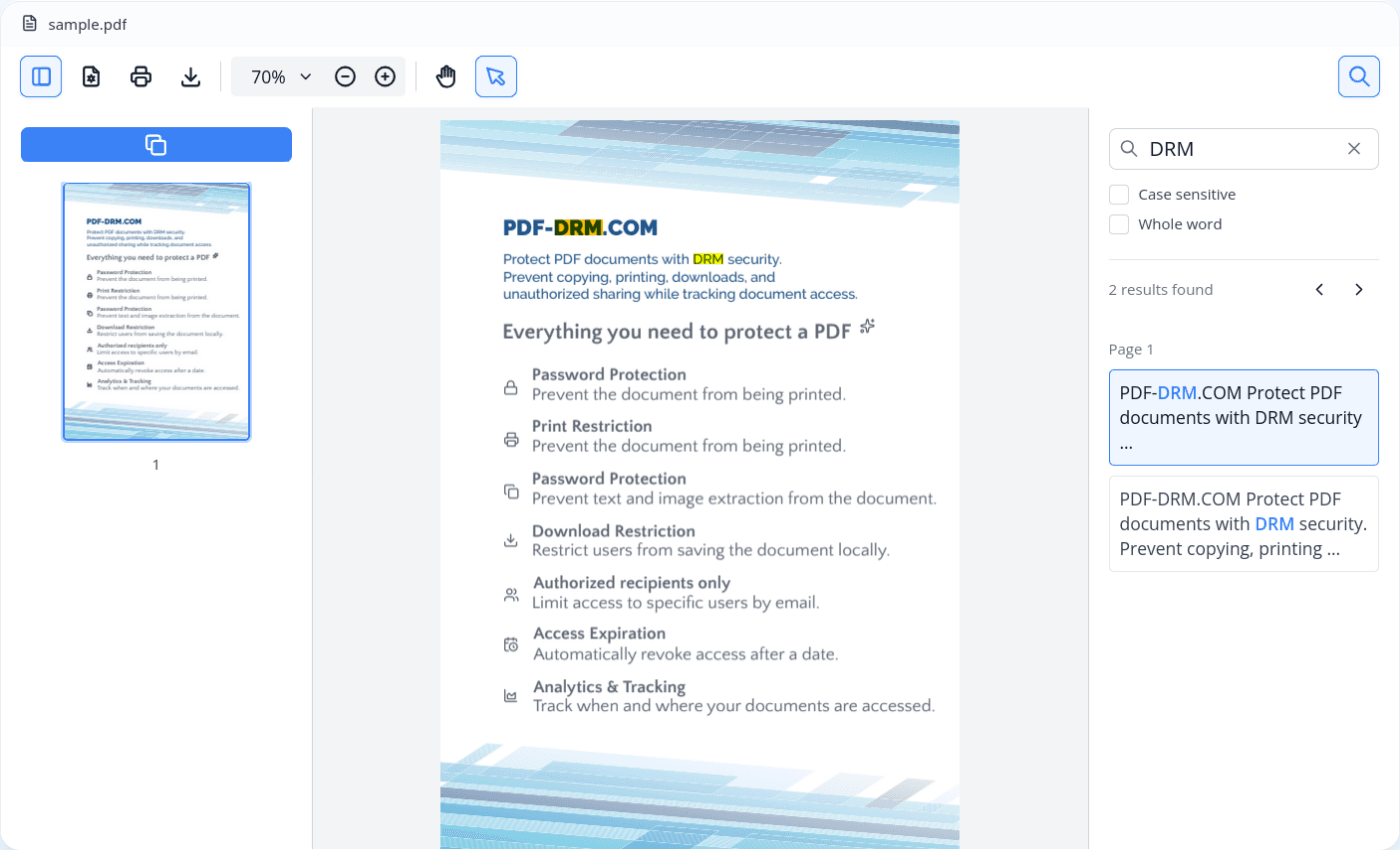Click the blue copy pages button in the sidebar

(x=156, y=145)
